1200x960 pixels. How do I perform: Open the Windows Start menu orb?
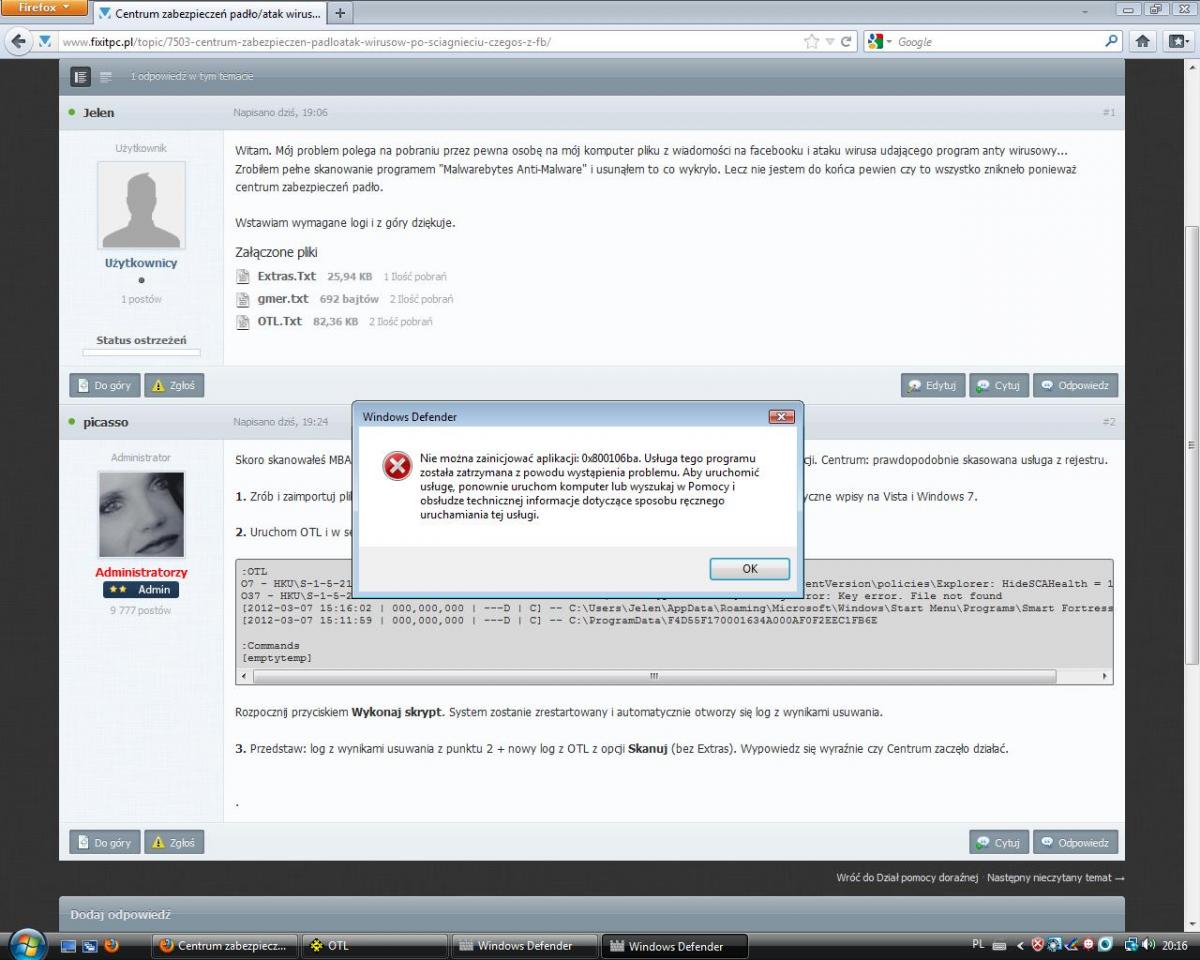(26, 944)
